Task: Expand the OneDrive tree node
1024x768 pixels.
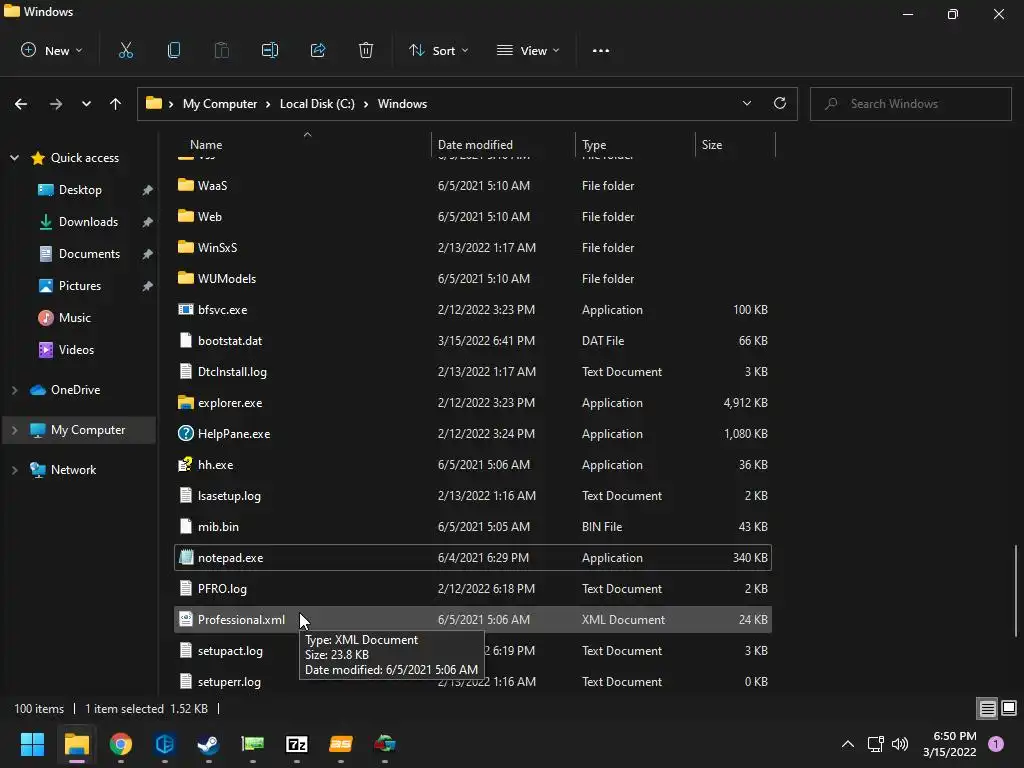Action: 14,390
